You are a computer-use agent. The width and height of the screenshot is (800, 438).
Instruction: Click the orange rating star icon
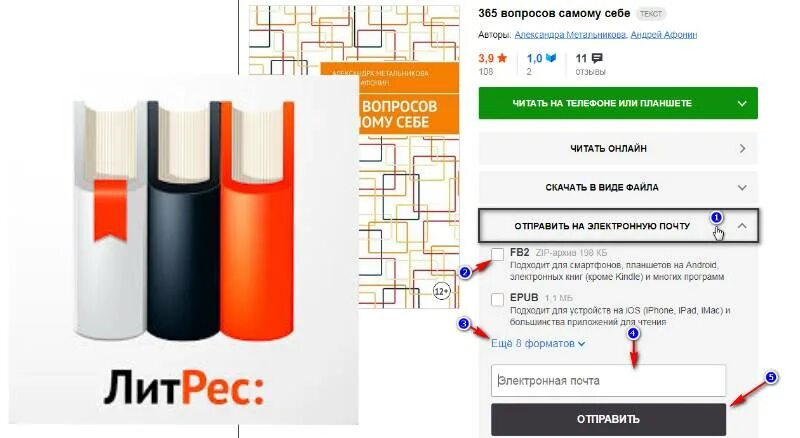click(x=502, y=58)
